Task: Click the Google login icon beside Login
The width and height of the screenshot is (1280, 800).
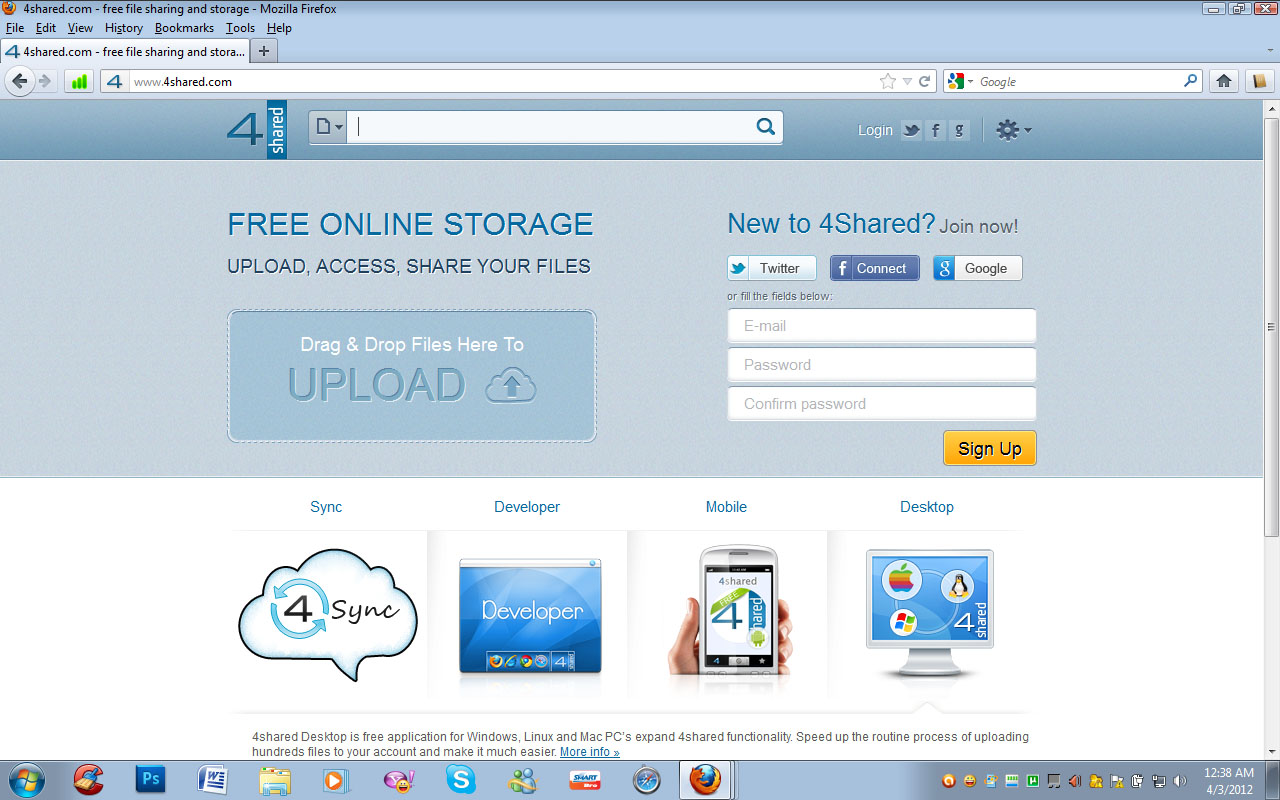Action: point(959,130)
